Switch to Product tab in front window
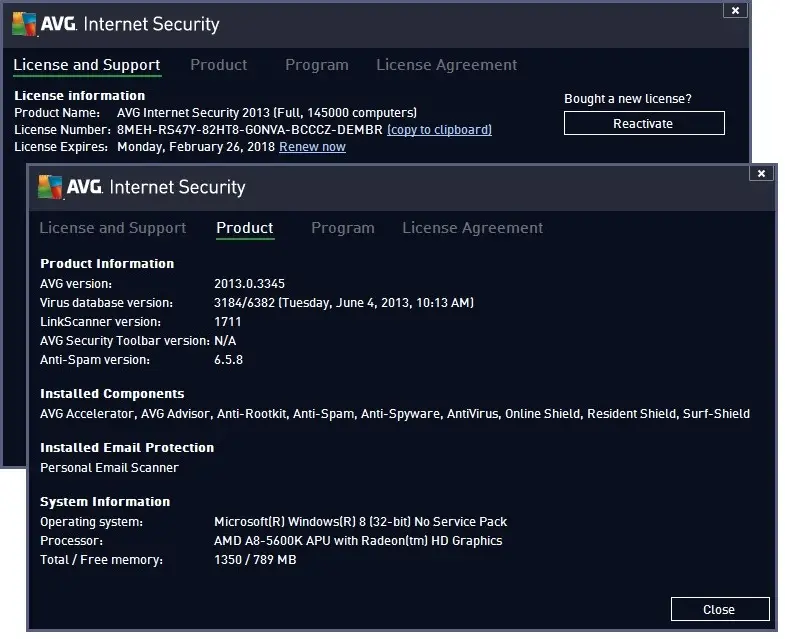This screenshot has height=639, width=785. (245, 228)
